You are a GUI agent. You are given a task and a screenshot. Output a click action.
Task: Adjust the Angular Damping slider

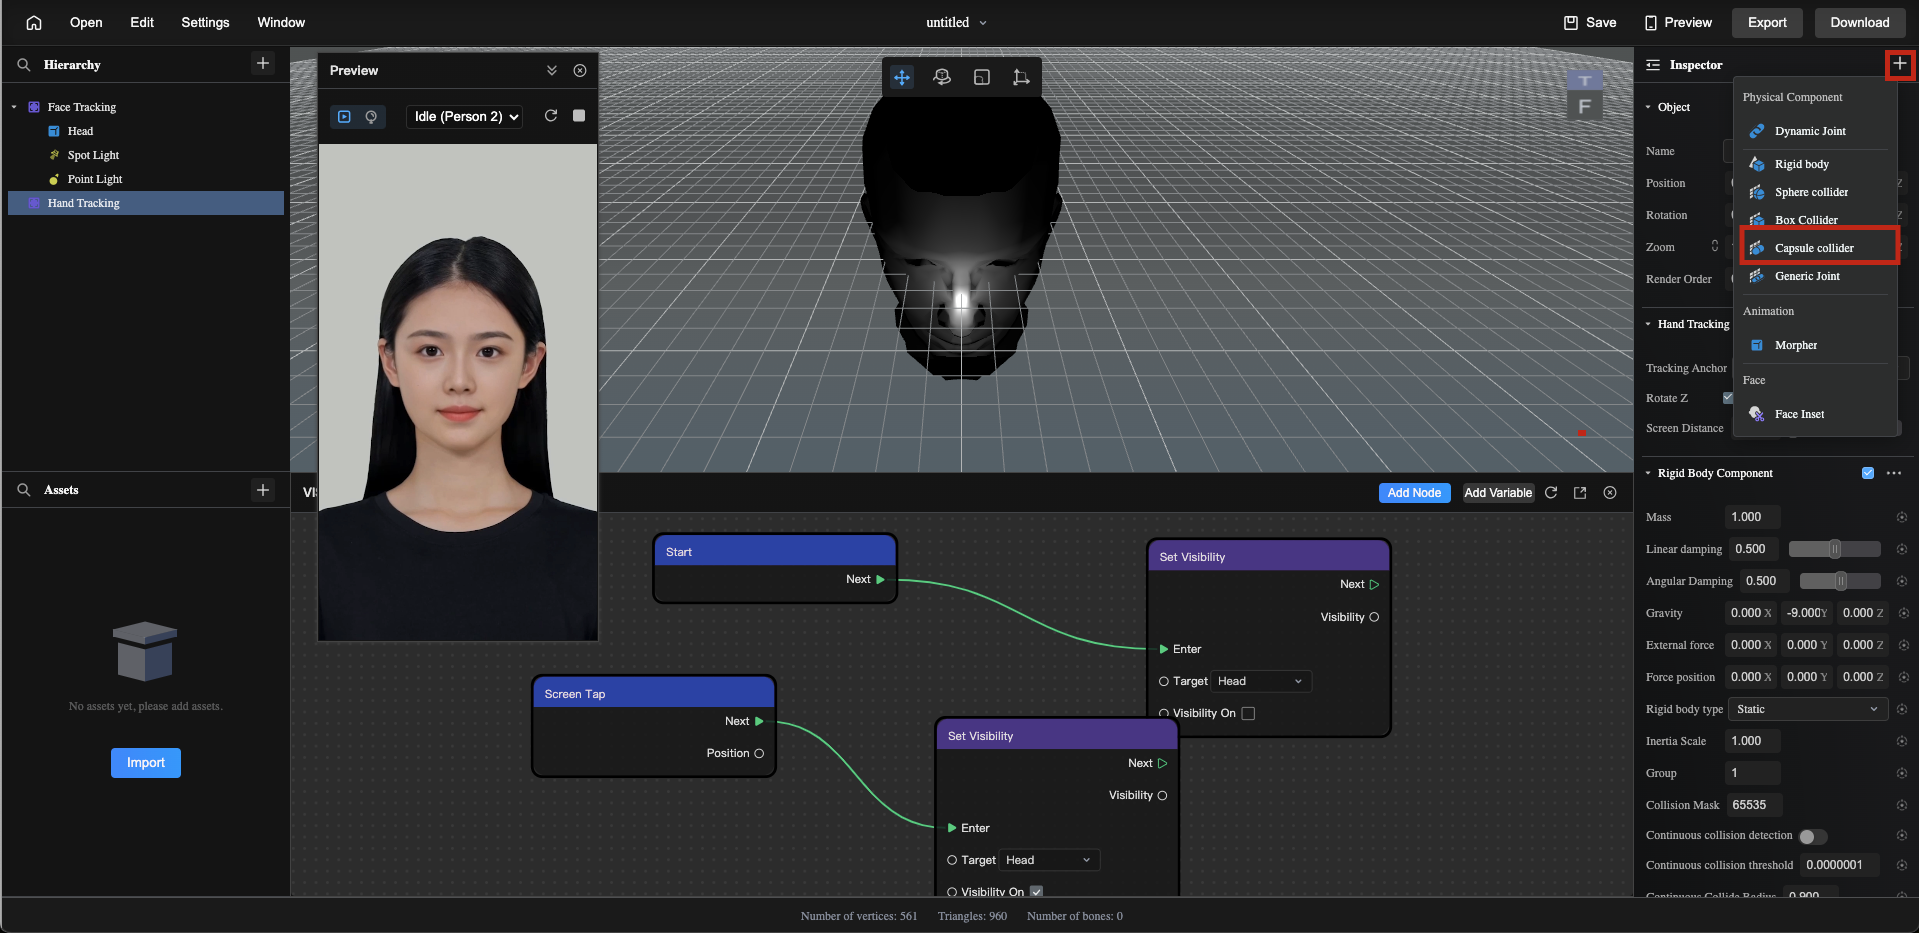(1840, 581)
